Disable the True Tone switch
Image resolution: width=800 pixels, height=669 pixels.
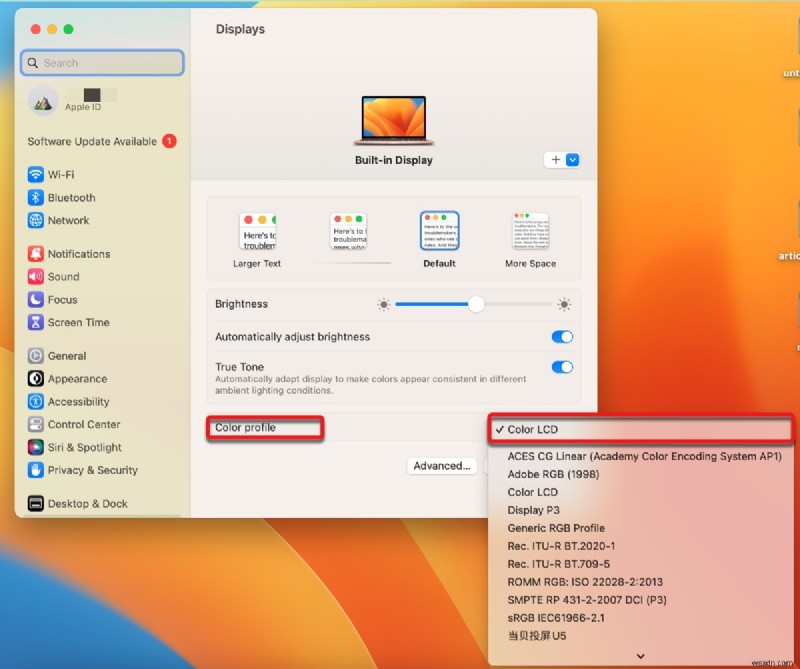562,367
